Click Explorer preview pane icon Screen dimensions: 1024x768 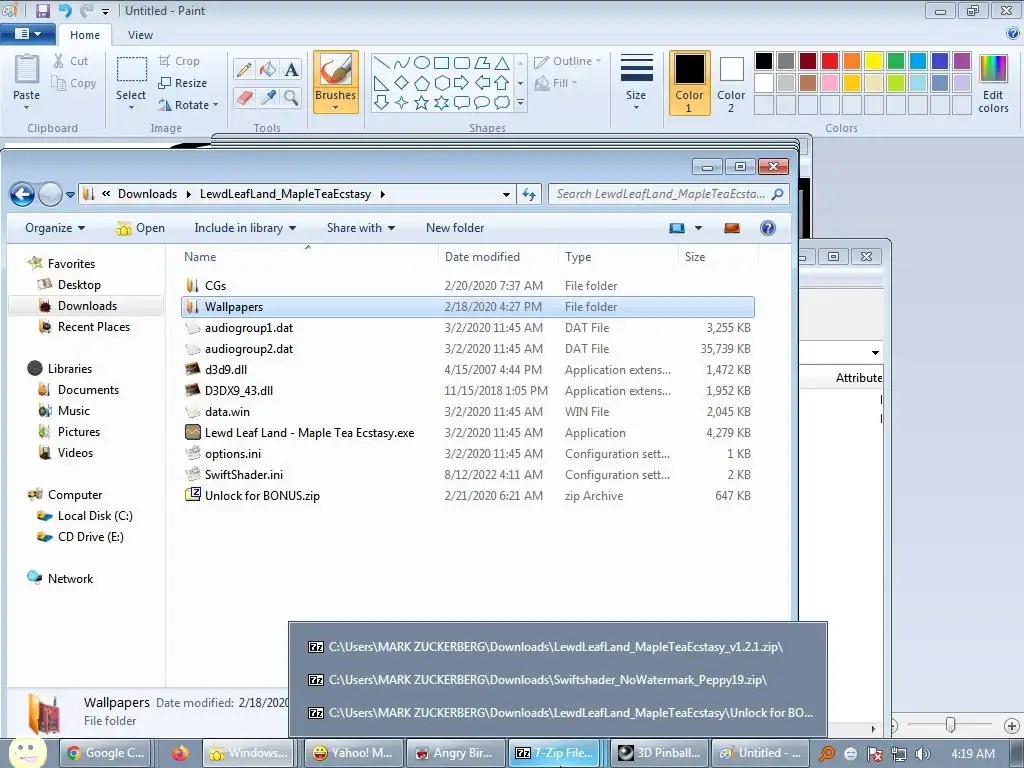732,228
